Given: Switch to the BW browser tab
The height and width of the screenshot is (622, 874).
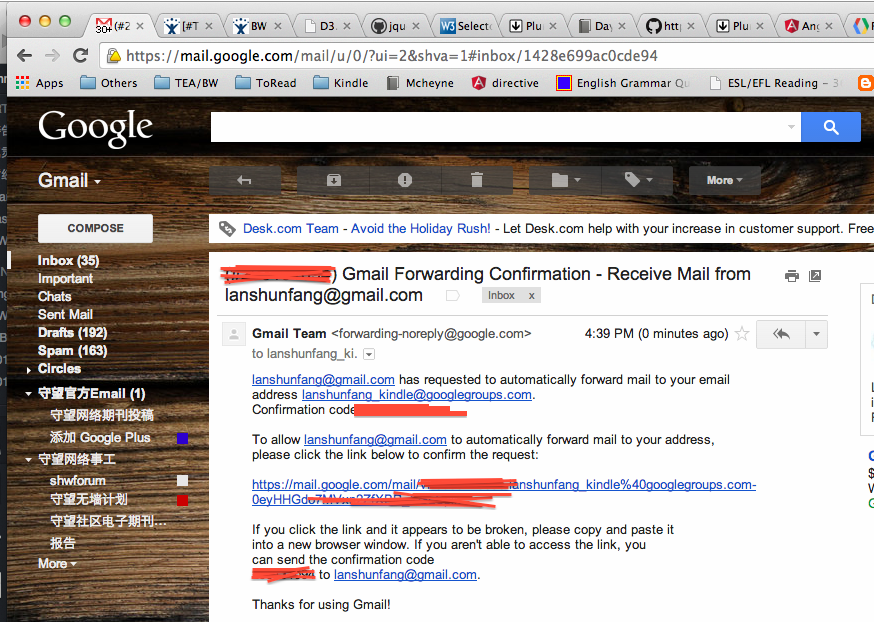Looking at the screenshot, I should (258, 26).
